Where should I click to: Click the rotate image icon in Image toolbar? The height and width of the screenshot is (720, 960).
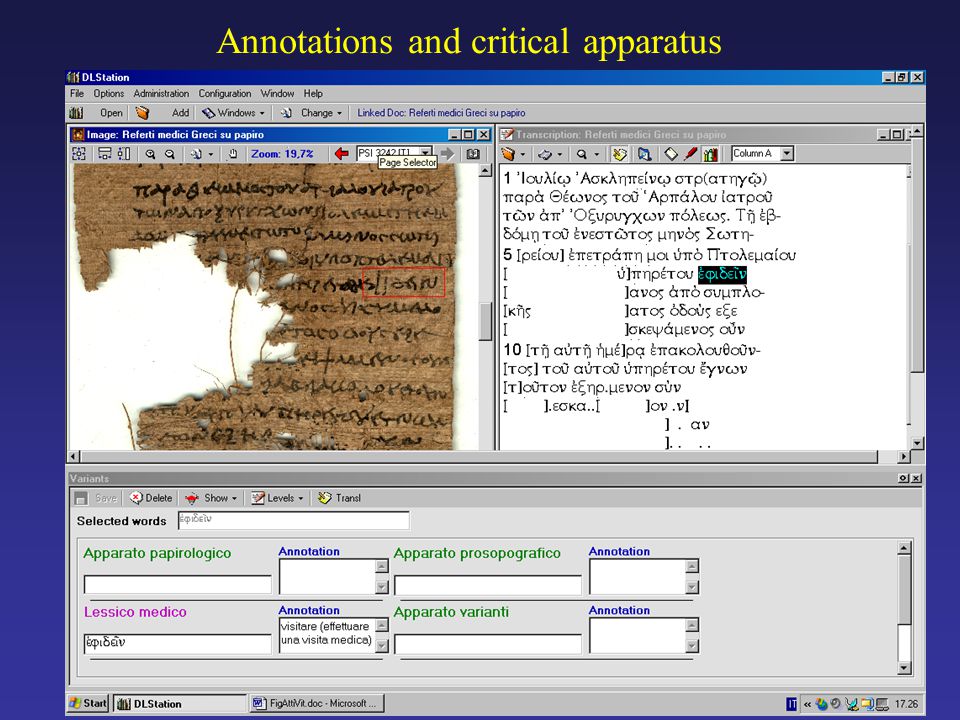click(196, 154)
